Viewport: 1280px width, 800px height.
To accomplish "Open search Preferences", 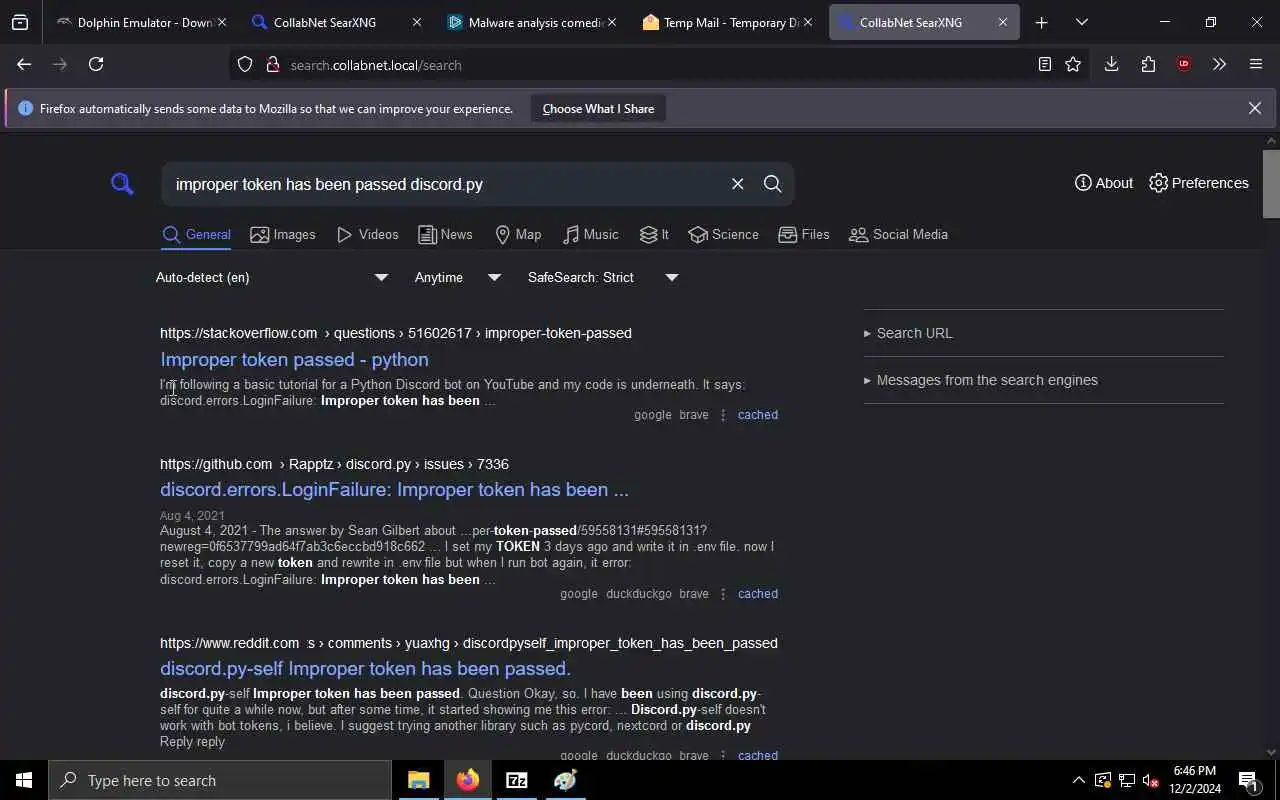I will [x=1198, y=183].
